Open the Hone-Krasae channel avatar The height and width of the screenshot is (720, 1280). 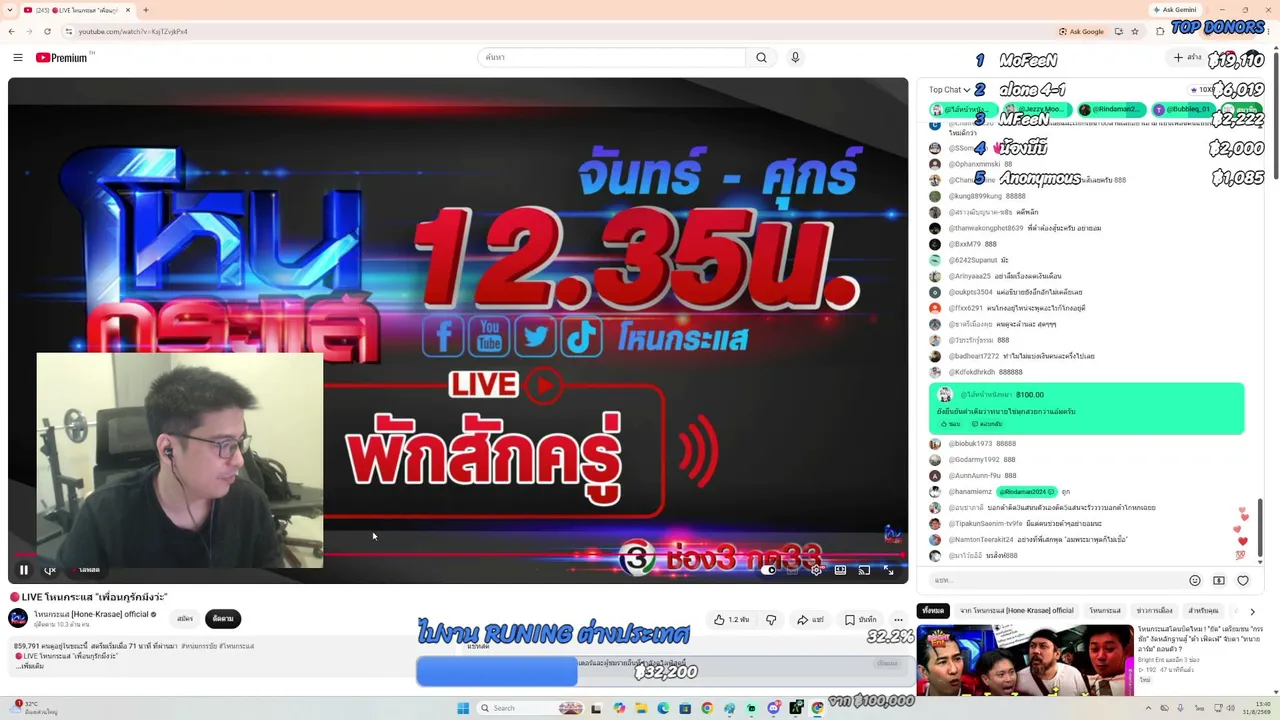tap(18, 618)
